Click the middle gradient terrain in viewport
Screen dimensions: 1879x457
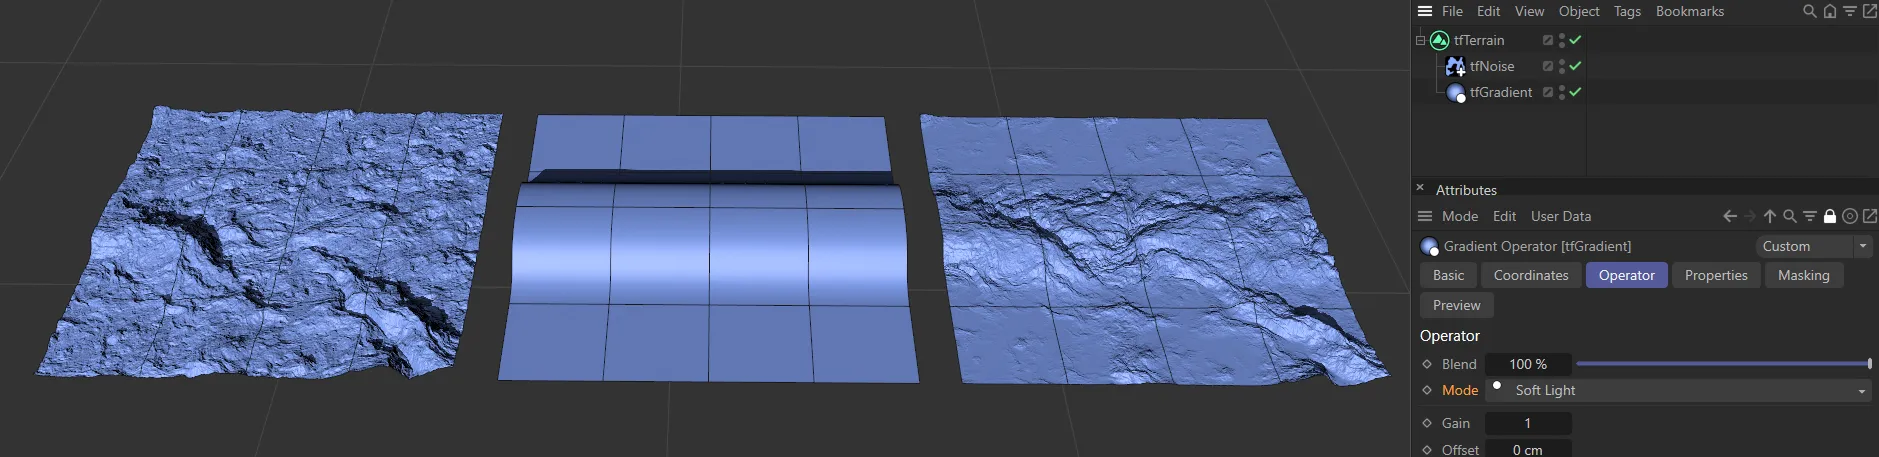709,248
